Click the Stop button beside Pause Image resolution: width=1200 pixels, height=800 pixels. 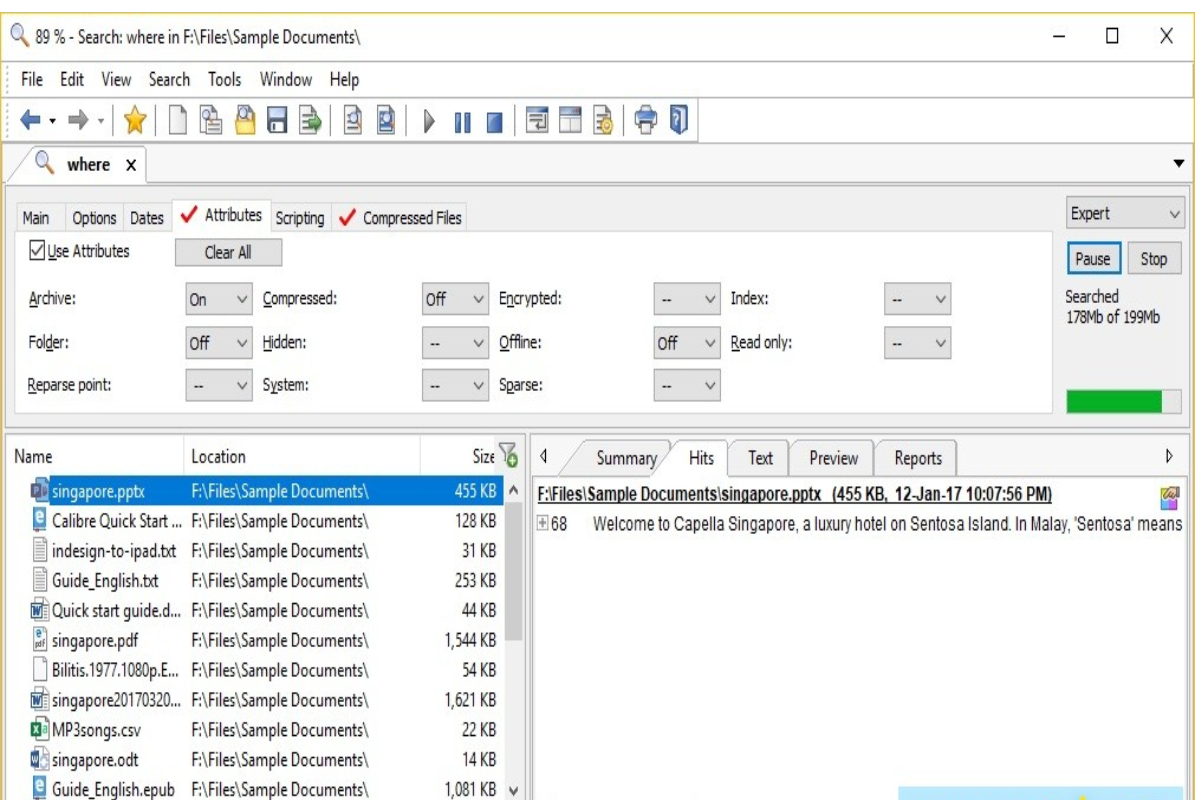[x=1153, y=259]
